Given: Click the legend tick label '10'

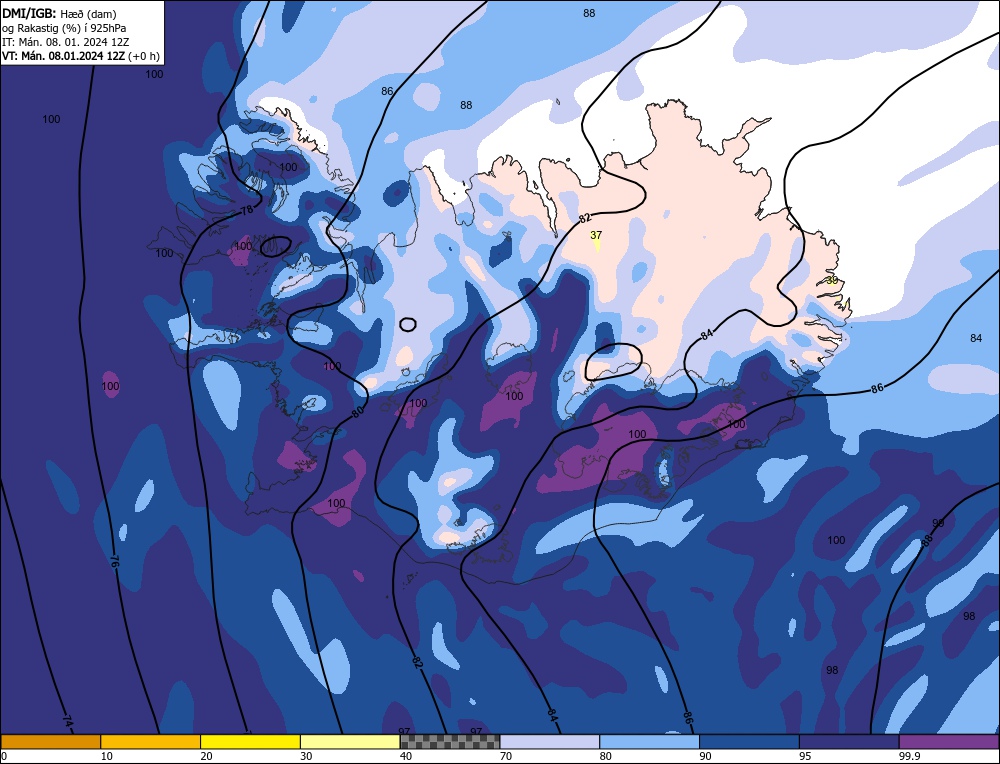Looking at the screenshot, I should tap(106, 756).
